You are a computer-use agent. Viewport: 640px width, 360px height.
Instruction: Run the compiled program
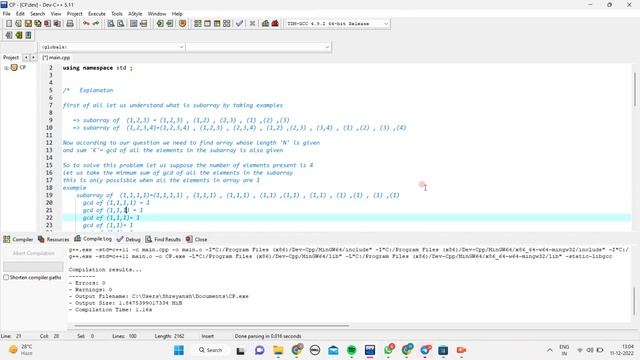pyautogui.click(x=207, y=24)
